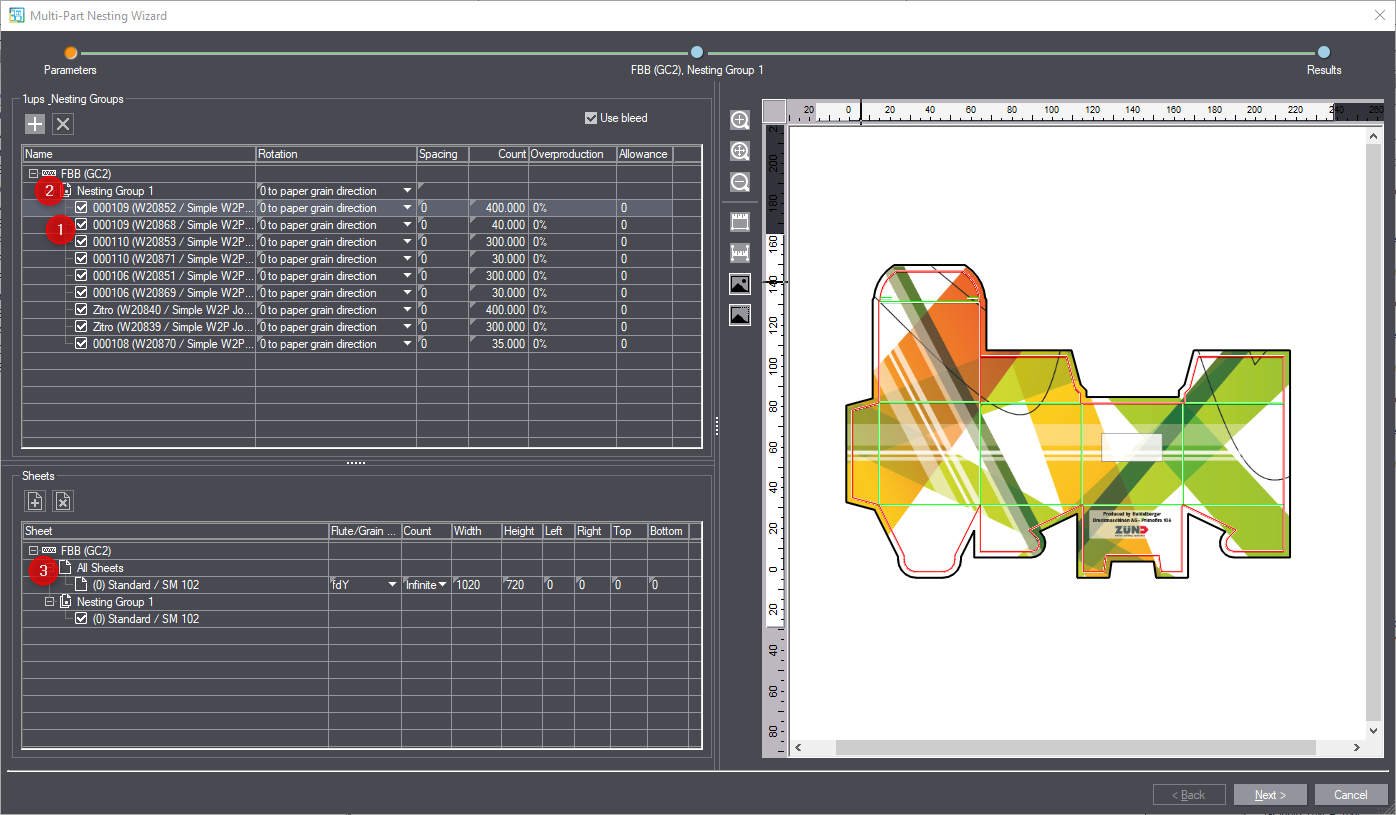
Task: Uncheck 000108 (W20870) part checkbox
Action: pos(82,344)
